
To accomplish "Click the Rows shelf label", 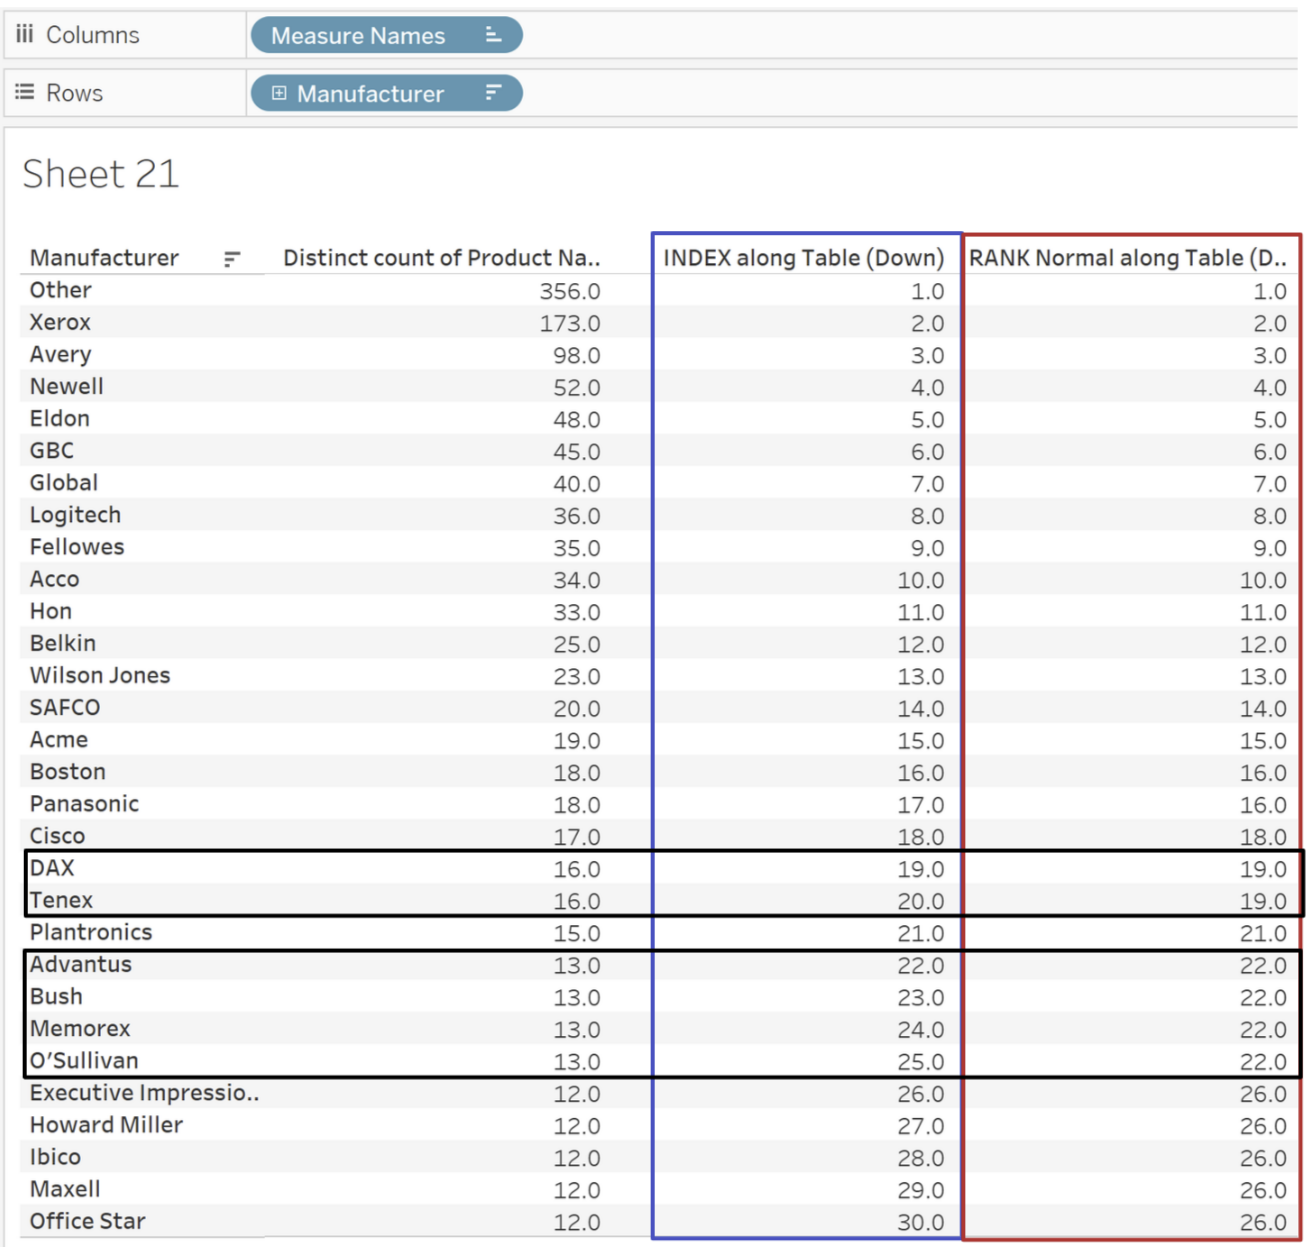I will 75,93.
